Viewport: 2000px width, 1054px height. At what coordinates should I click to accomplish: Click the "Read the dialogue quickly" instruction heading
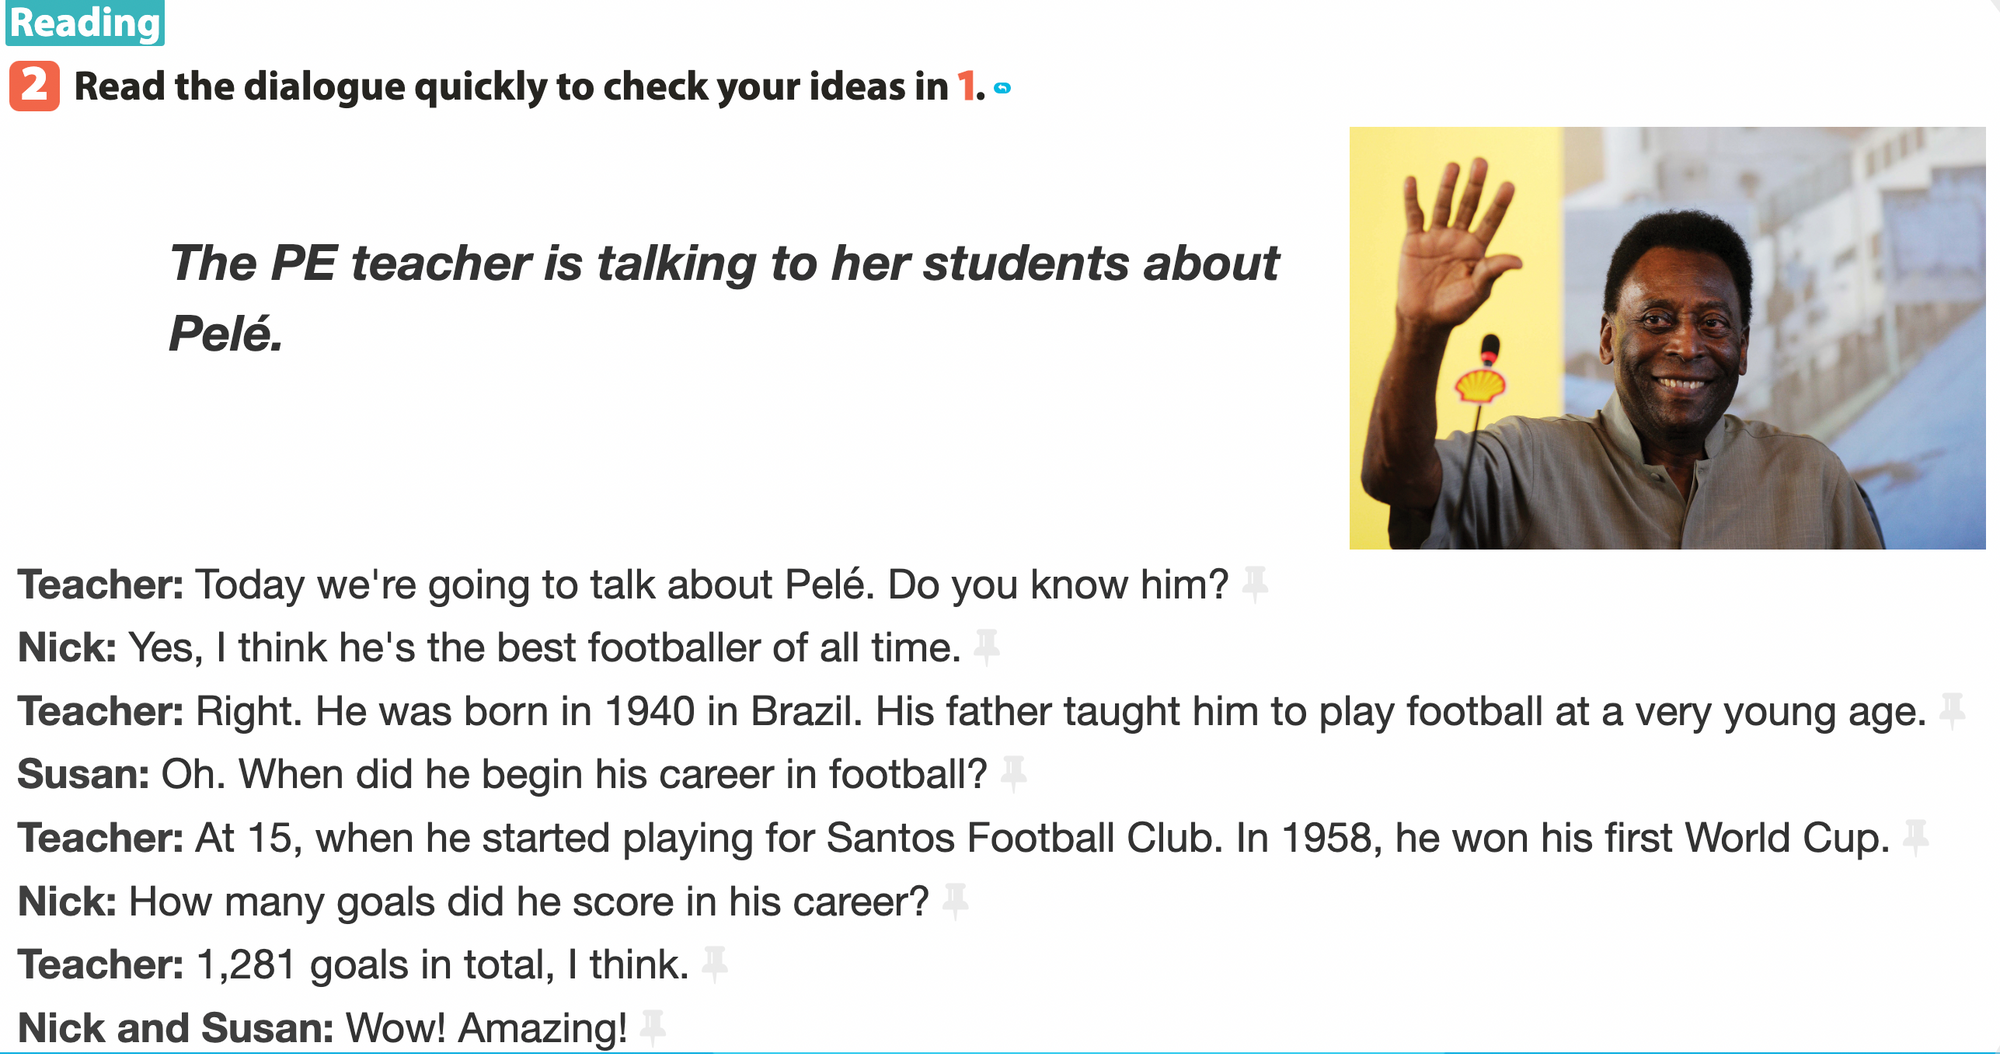click(x=510, y=87)
